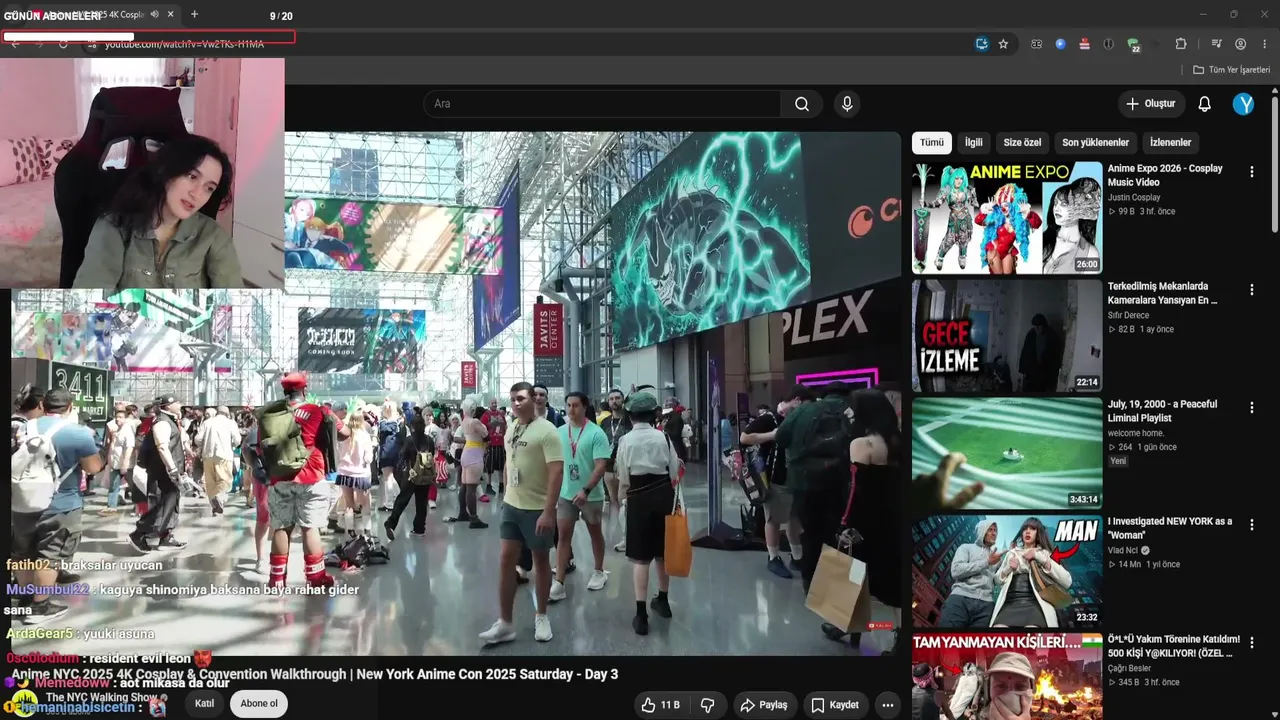
Task: Save the video with Kaydet
Action: click(x=834, y=705)
